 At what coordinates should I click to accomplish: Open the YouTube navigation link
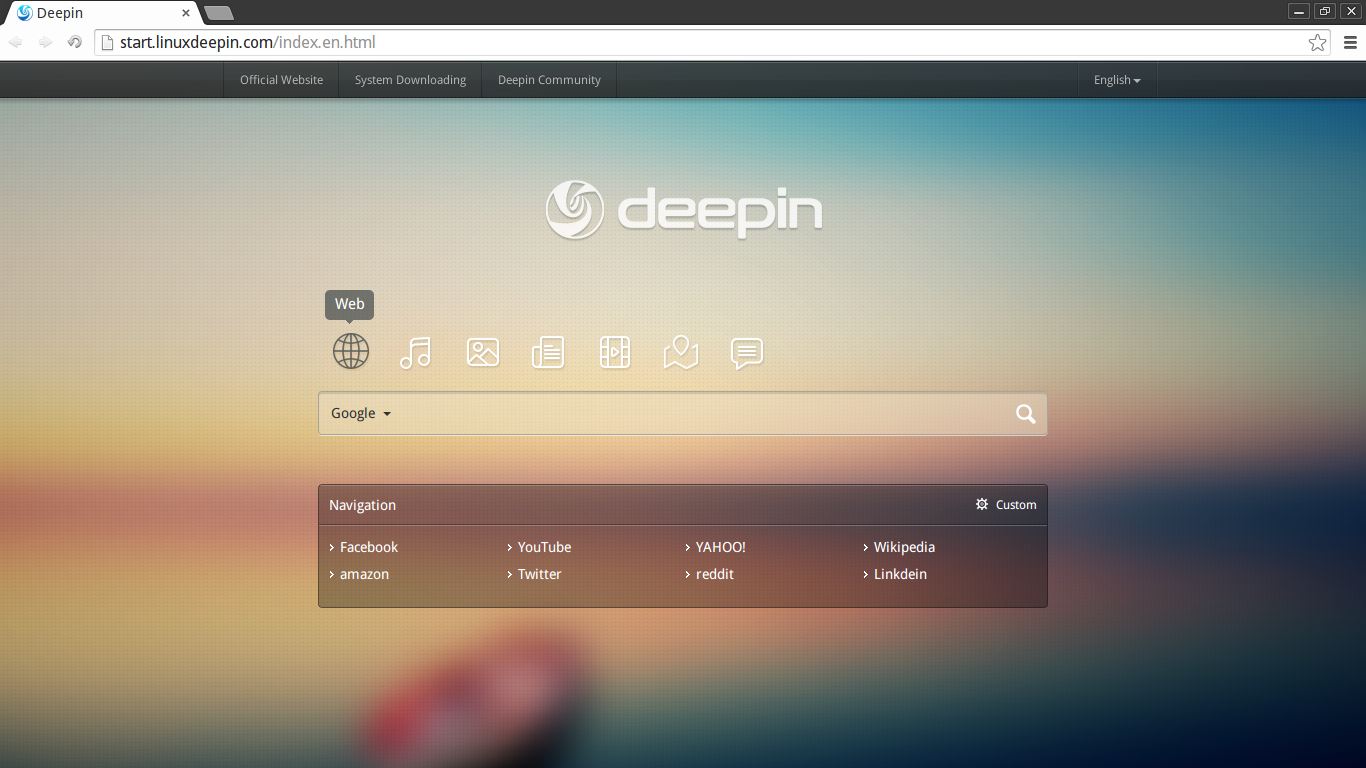point(544,547)
